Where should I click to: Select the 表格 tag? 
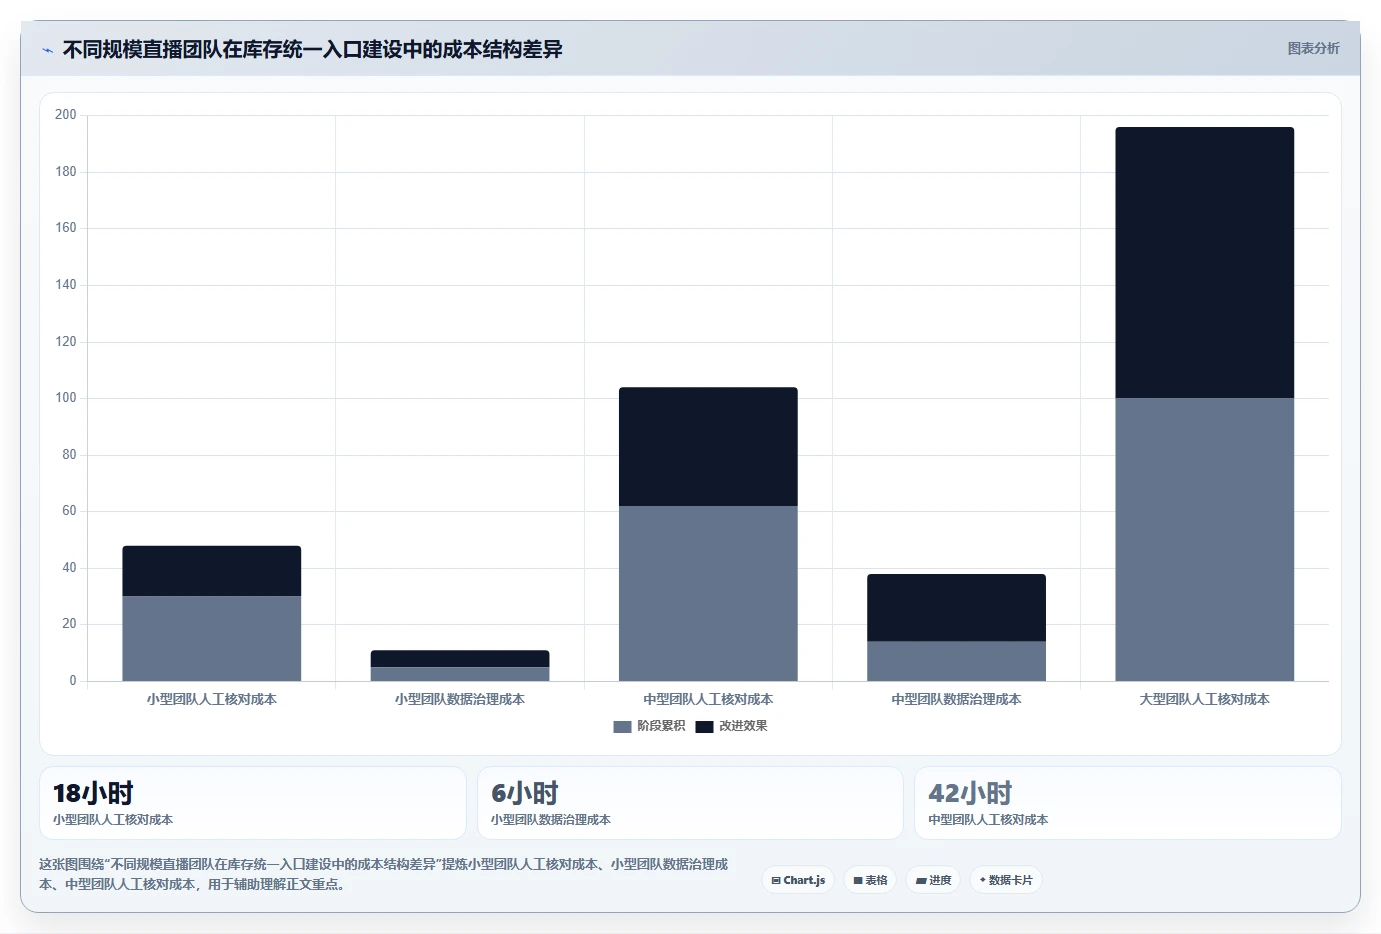(x=870, y=880)
